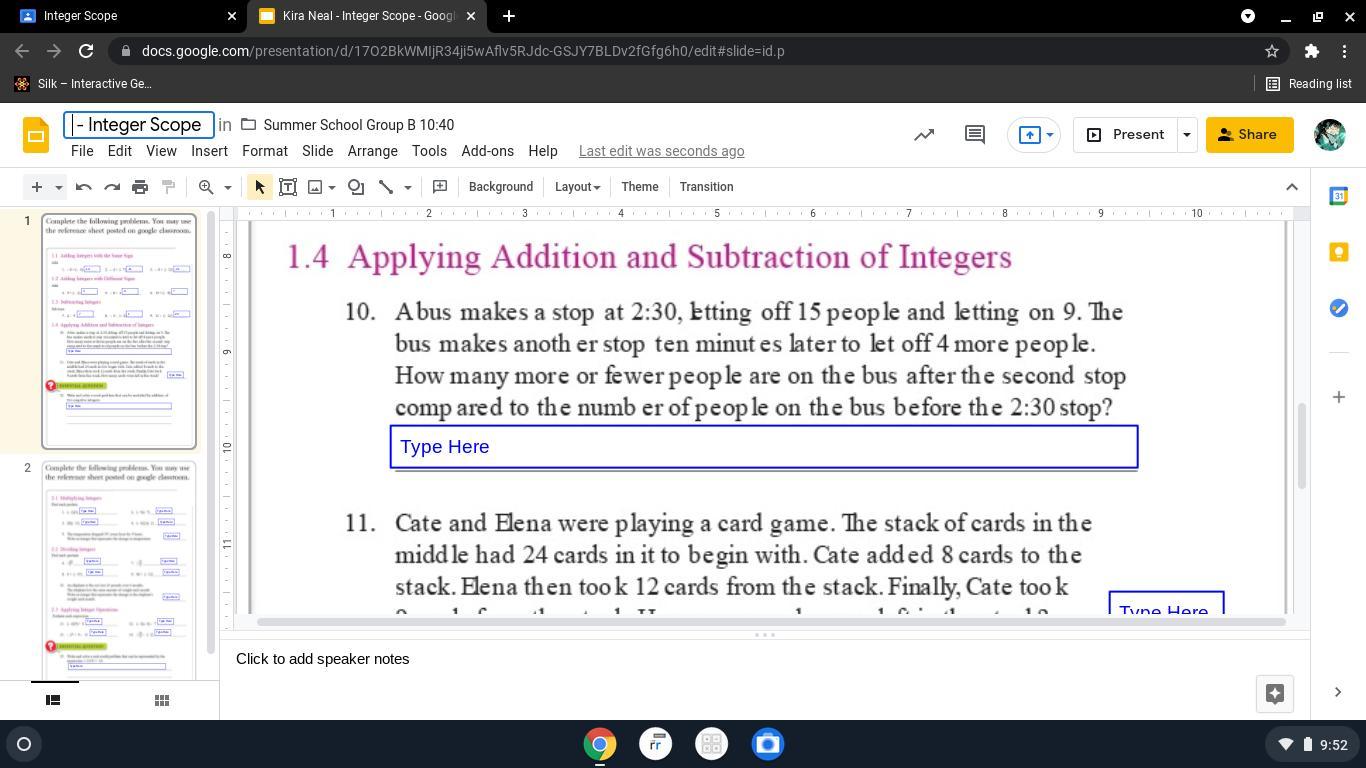Choose the Shape tool
The height and width of the screenshot is (768, 1366).
pos(356,187)
